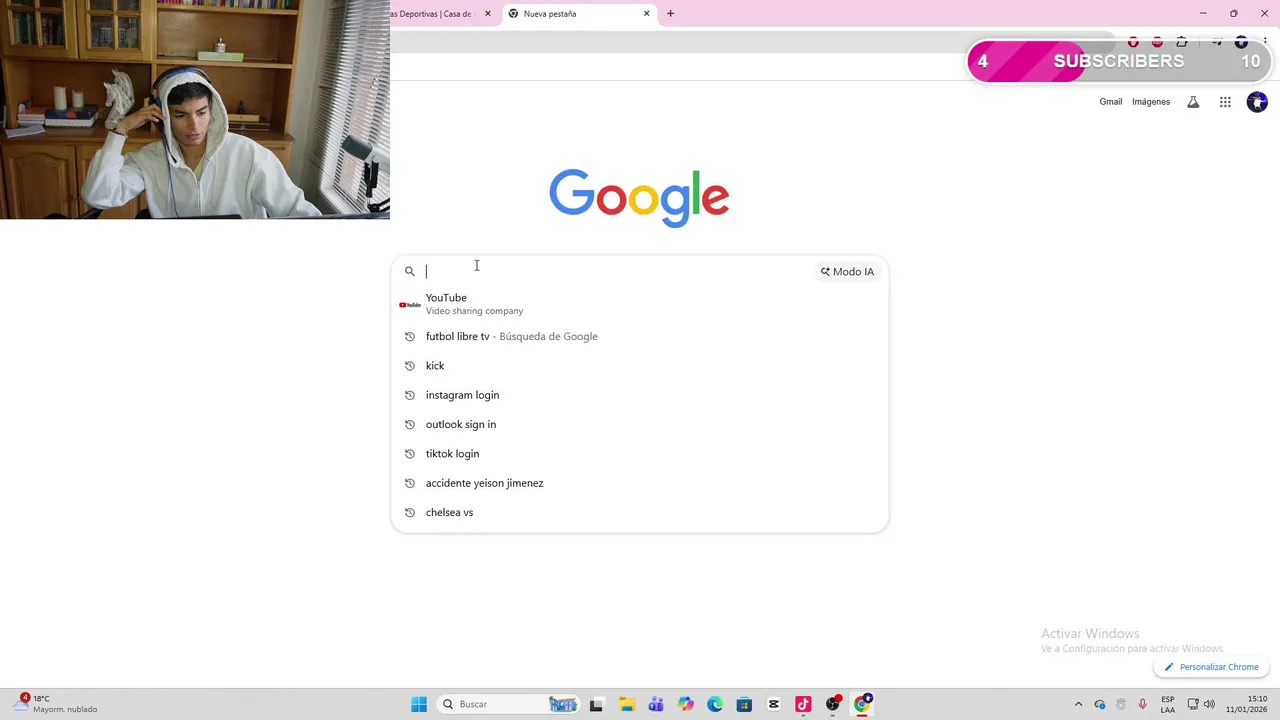The height and width of the screenshot is (720, 1280).
Task: Open CapCut from the taskbar
Action: (x=774, y=704)
